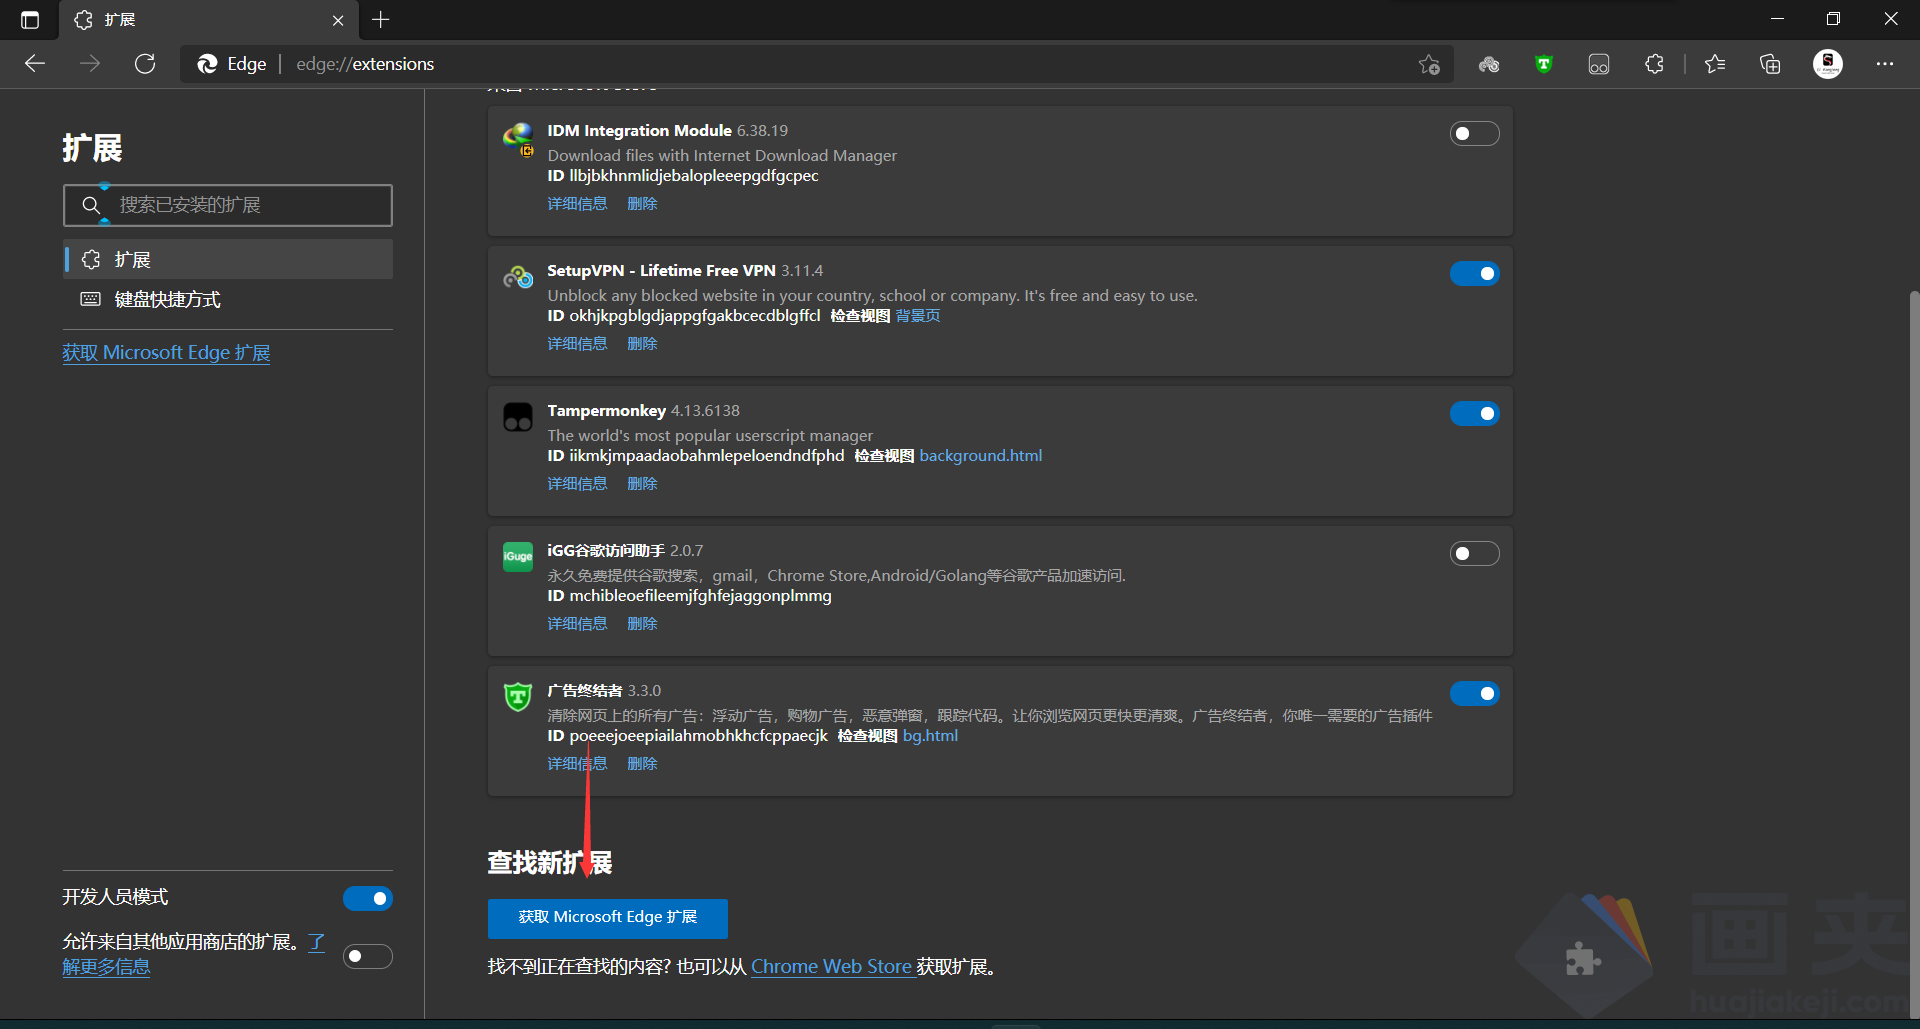Open the SetupVPN toolbar icon
The width and height of the screenshot is (1920, 1029).
1489,64
